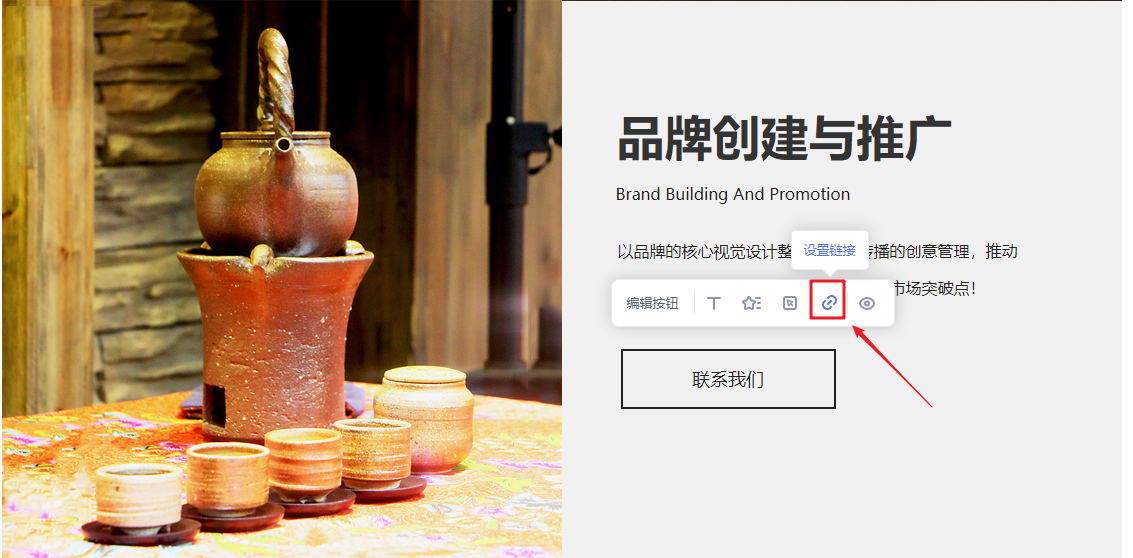Click the 联系我们 button

coord(728,379)
